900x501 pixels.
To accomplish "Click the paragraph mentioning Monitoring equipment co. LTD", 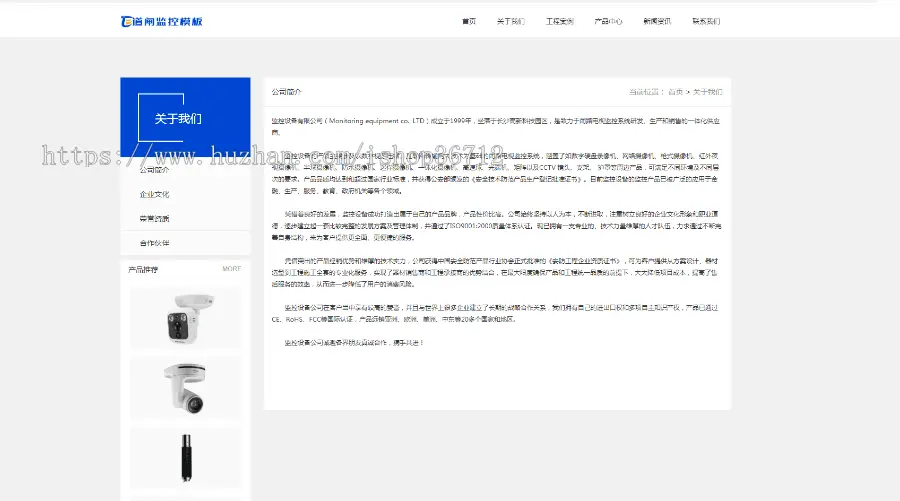I will point(496,127).
